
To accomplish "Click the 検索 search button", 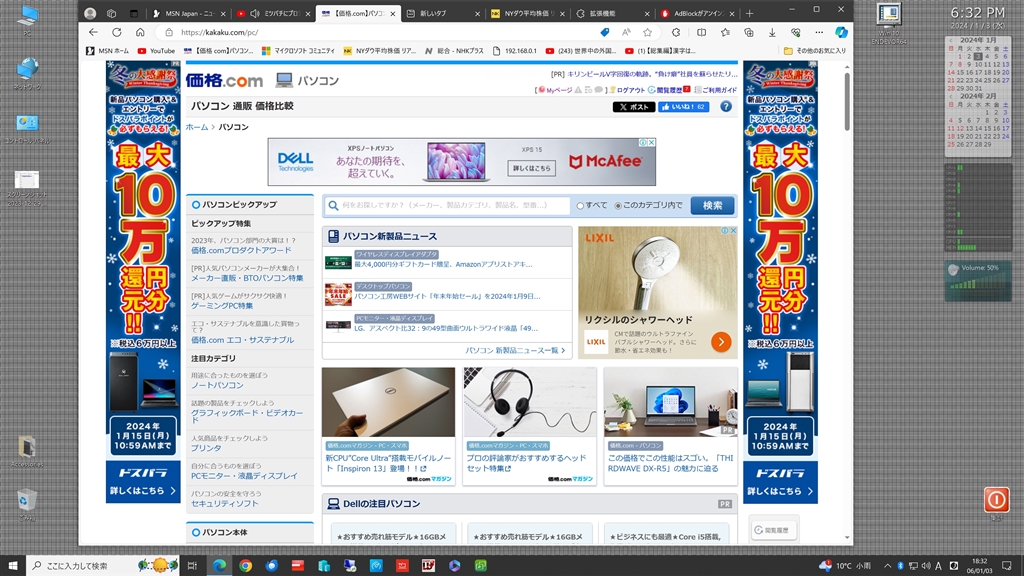I will point(712,205).
